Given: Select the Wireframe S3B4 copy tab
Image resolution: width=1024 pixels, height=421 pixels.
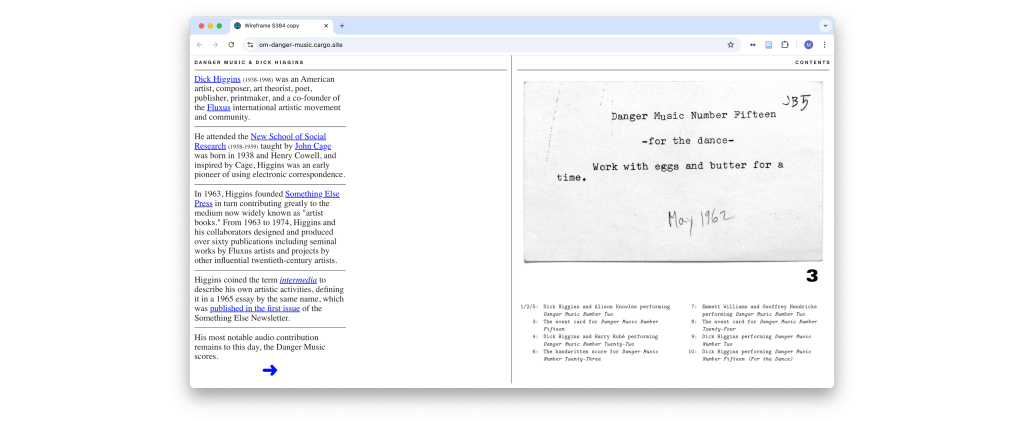Looking at the screenshot, I should tap(281, 26).
